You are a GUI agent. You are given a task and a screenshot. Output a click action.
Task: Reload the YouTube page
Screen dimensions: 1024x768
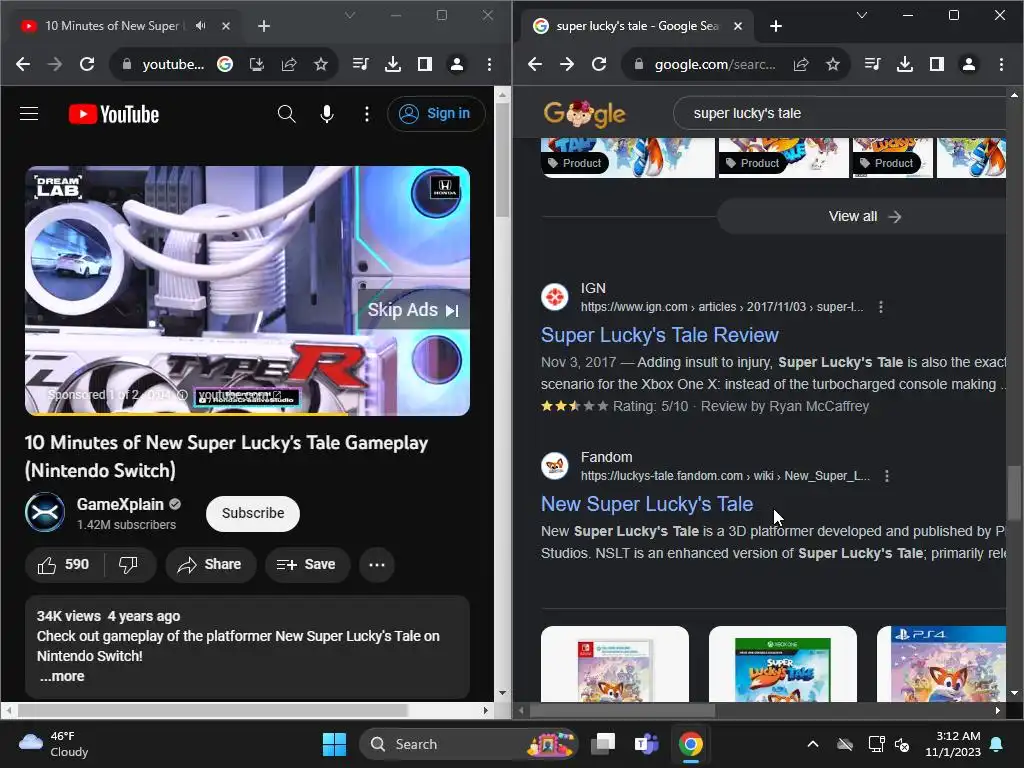click(87, 64)
